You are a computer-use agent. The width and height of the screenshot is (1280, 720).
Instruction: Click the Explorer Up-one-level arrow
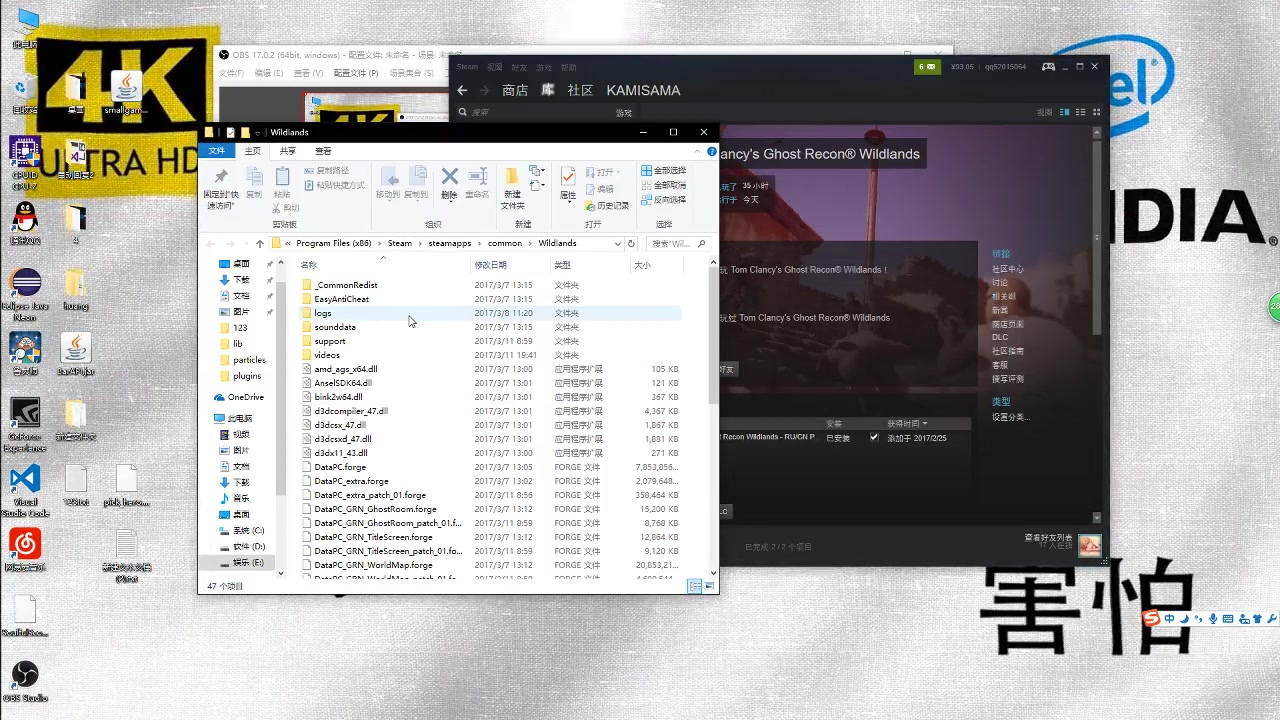(x=260, y=243)
